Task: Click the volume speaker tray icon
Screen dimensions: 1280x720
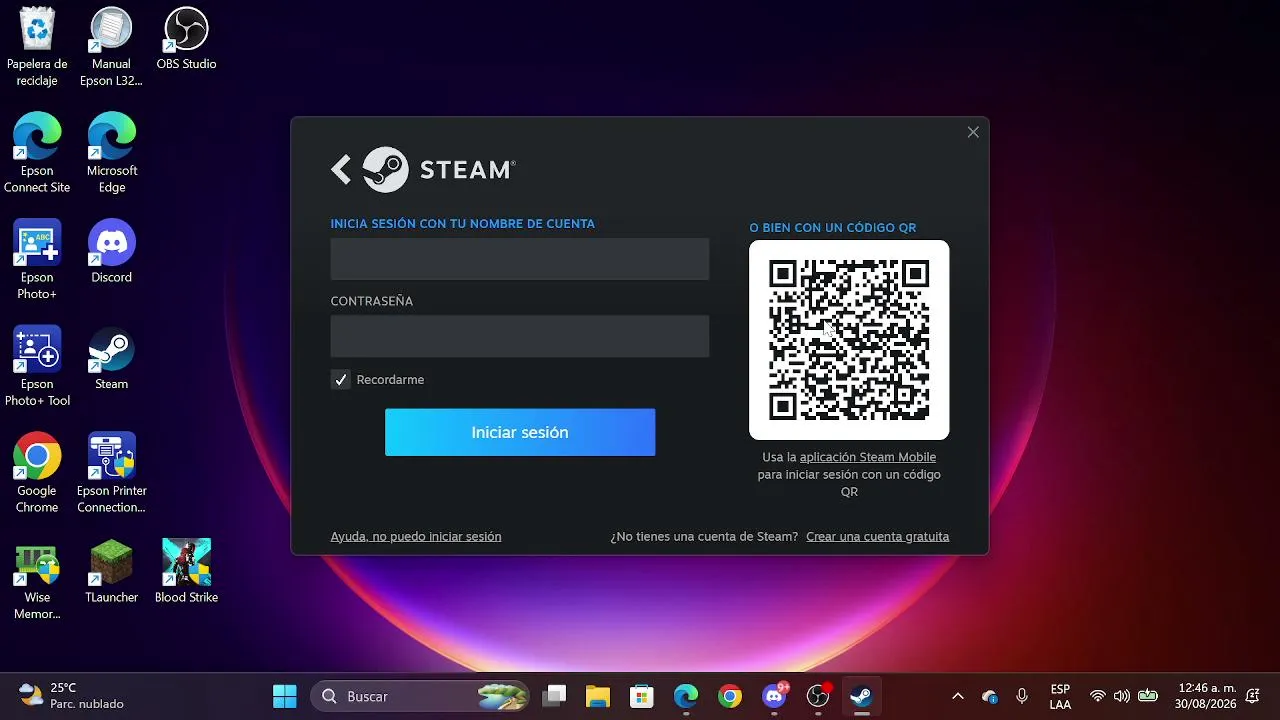Action: point(1122,696)
